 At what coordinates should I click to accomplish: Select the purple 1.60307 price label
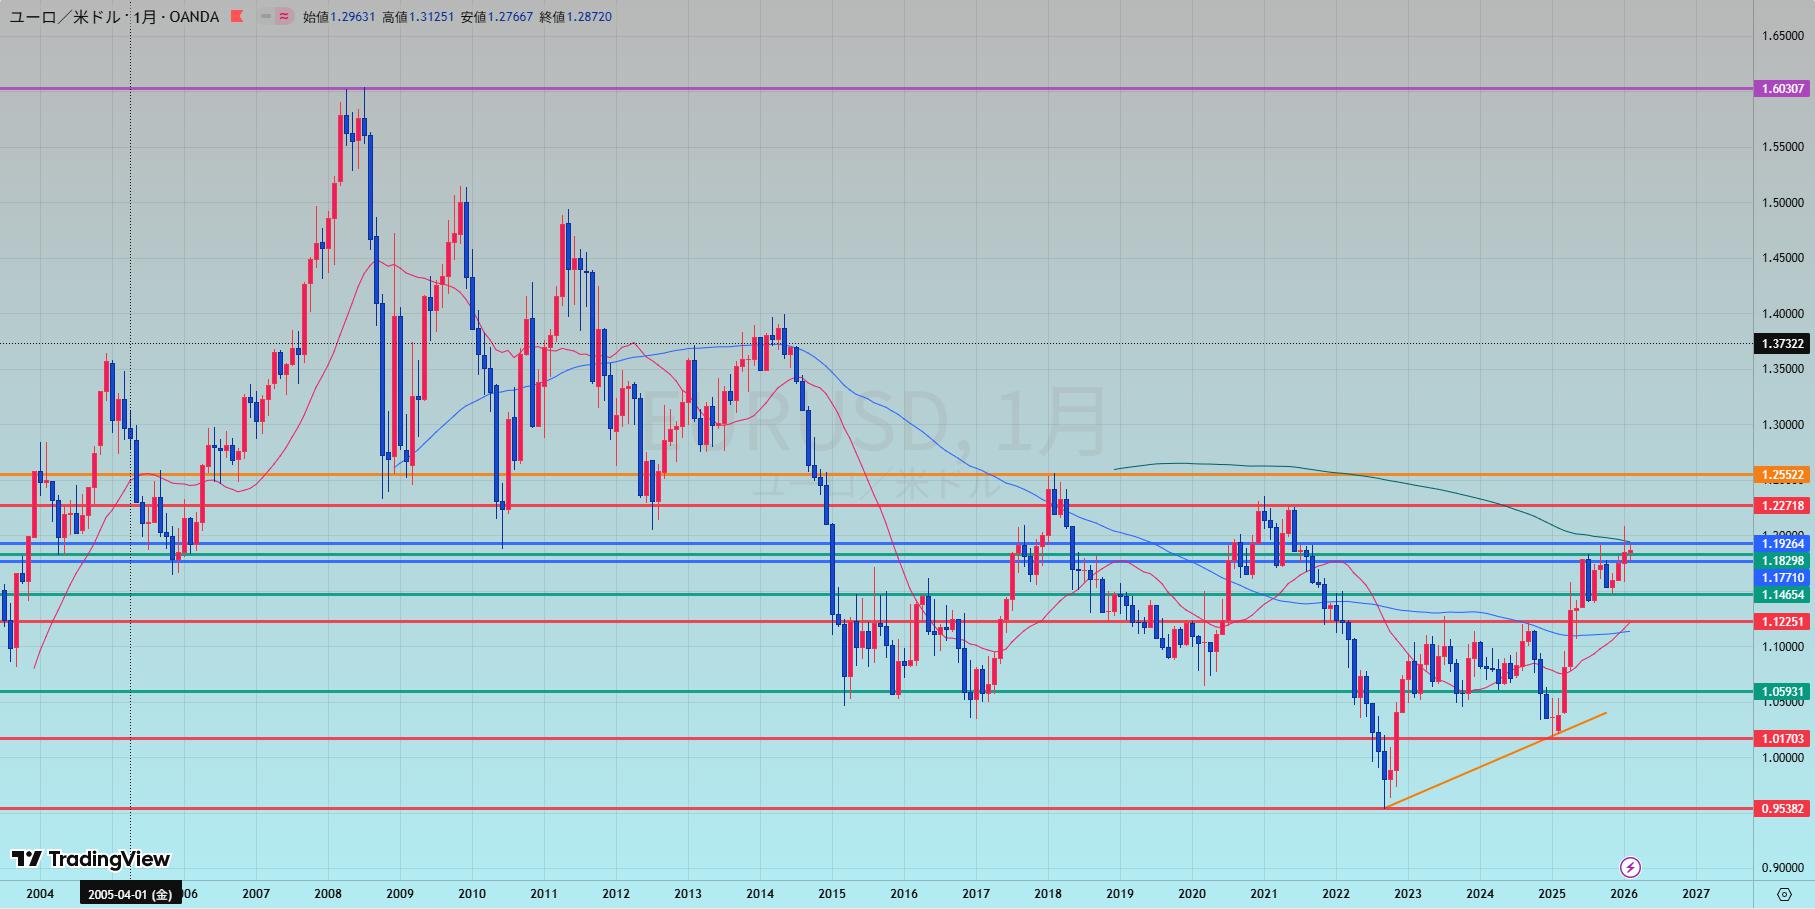click(x=1782, y=89)
